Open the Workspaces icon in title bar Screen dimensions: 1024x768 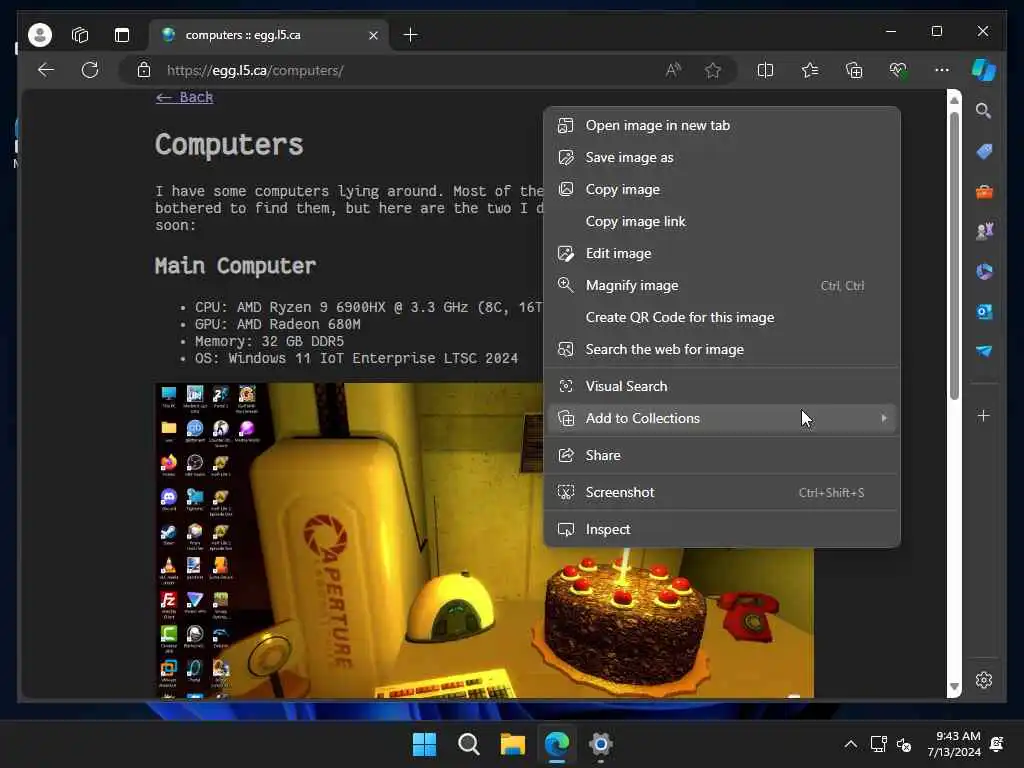80,35
